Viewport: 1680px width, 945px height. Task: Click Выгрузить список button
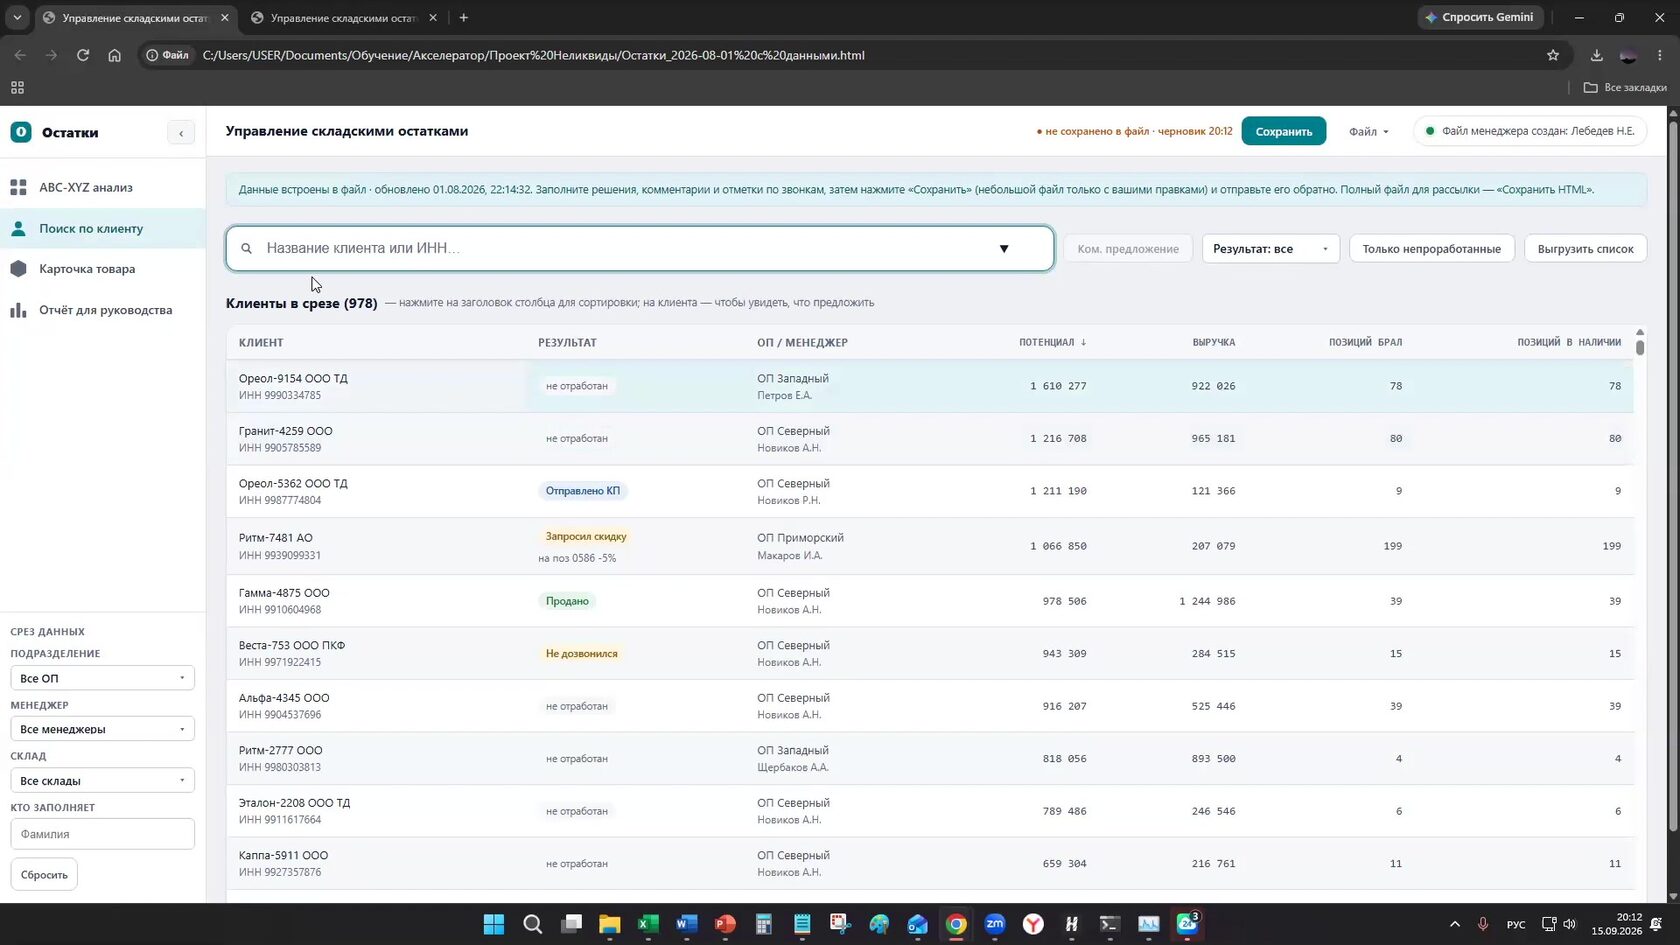(1585, 249)
